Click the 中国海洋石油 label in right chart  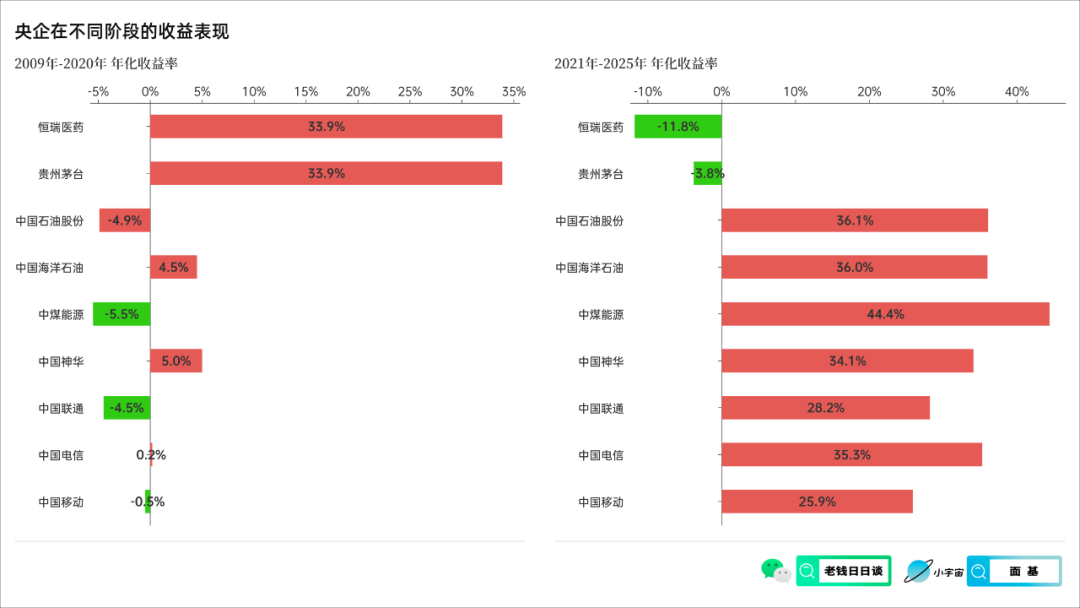click(x=590, y=268)
